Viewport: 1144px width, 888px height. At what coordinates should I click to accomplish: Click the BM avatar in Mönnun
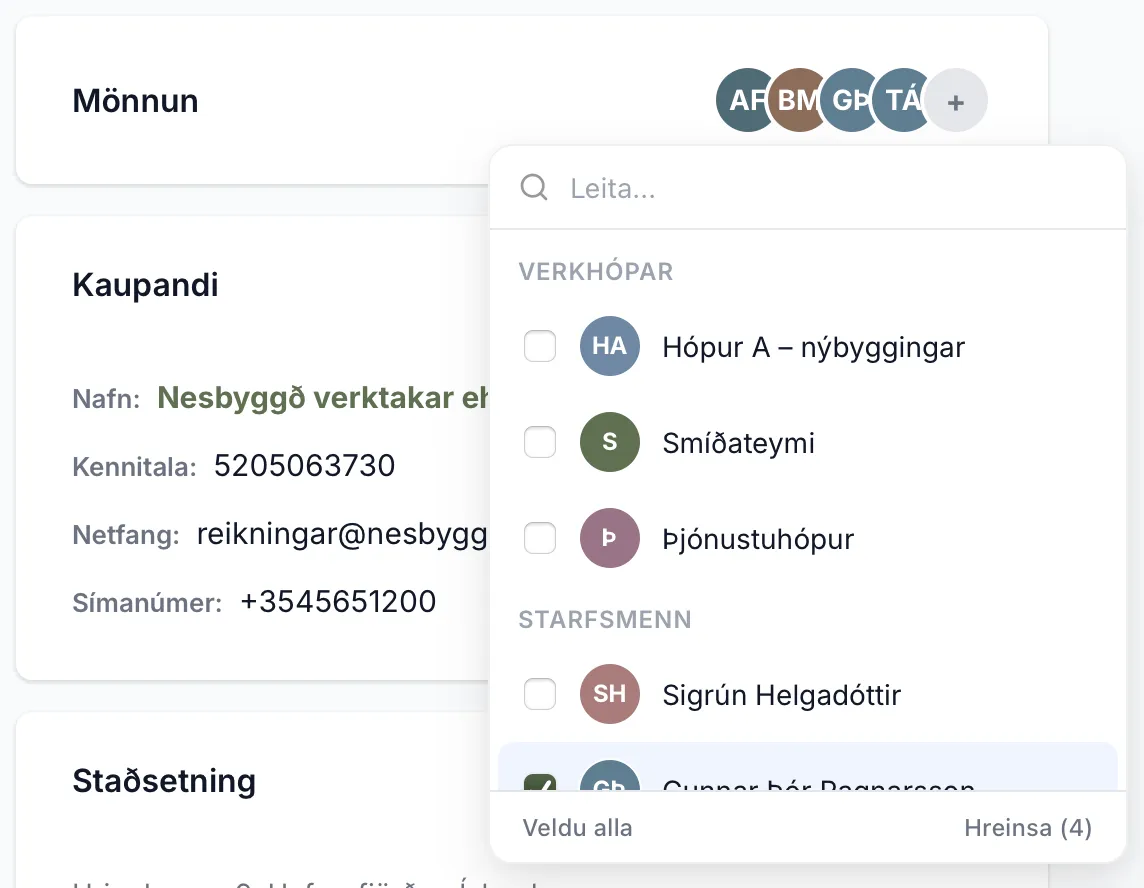coord(797,100)
